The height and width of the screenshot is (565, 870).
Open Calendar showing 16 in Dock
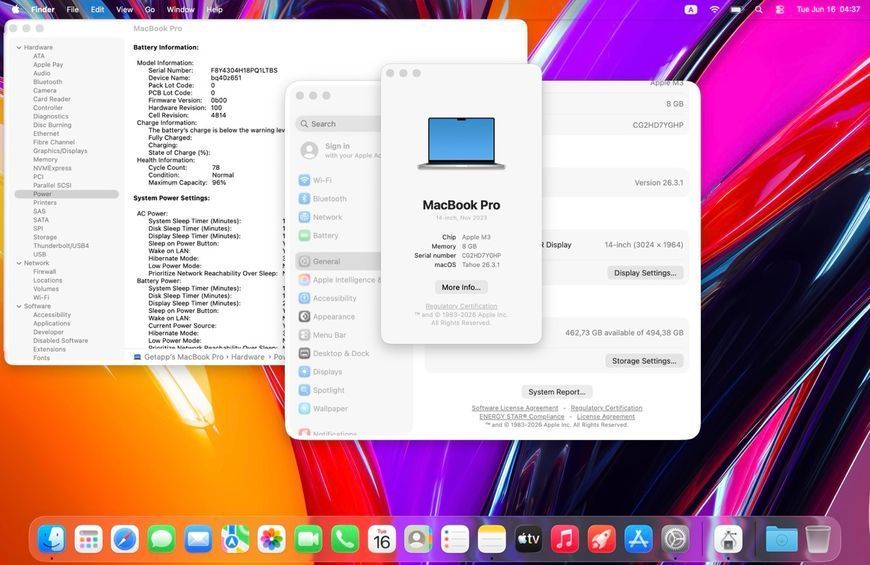pyautogui.click(x=382, y=539)
